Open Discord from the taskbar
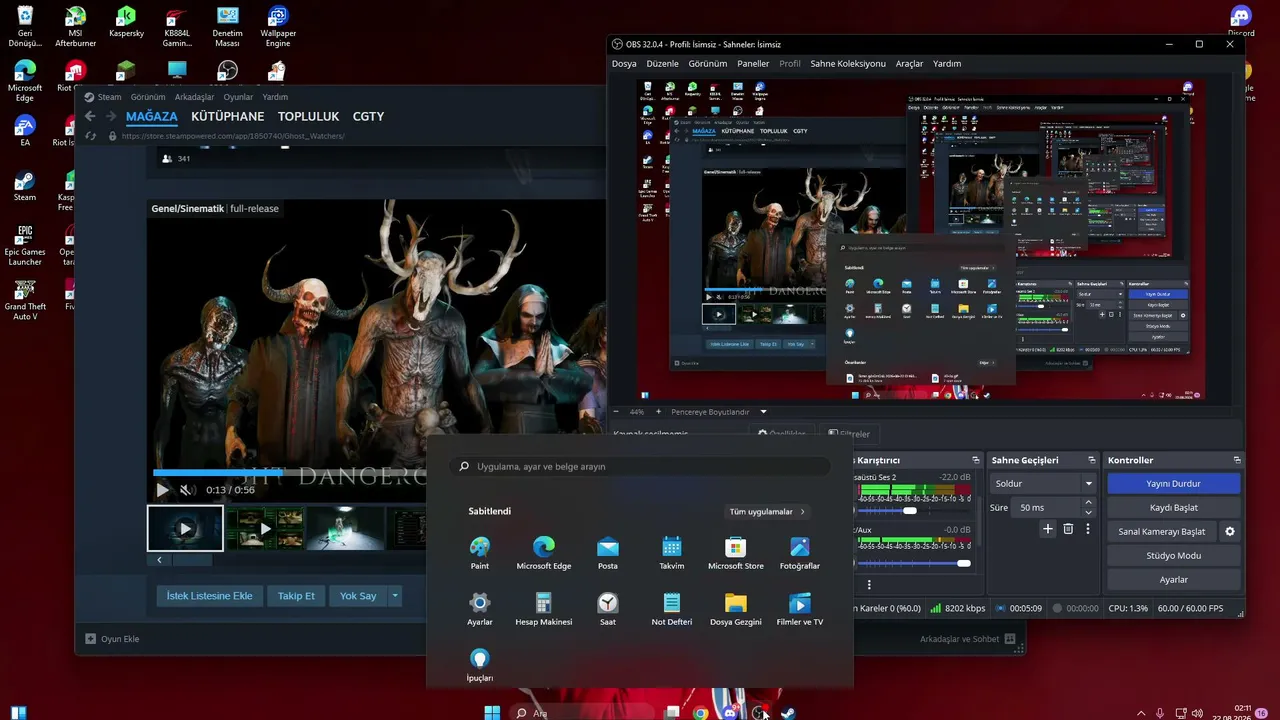 (730, 713)
